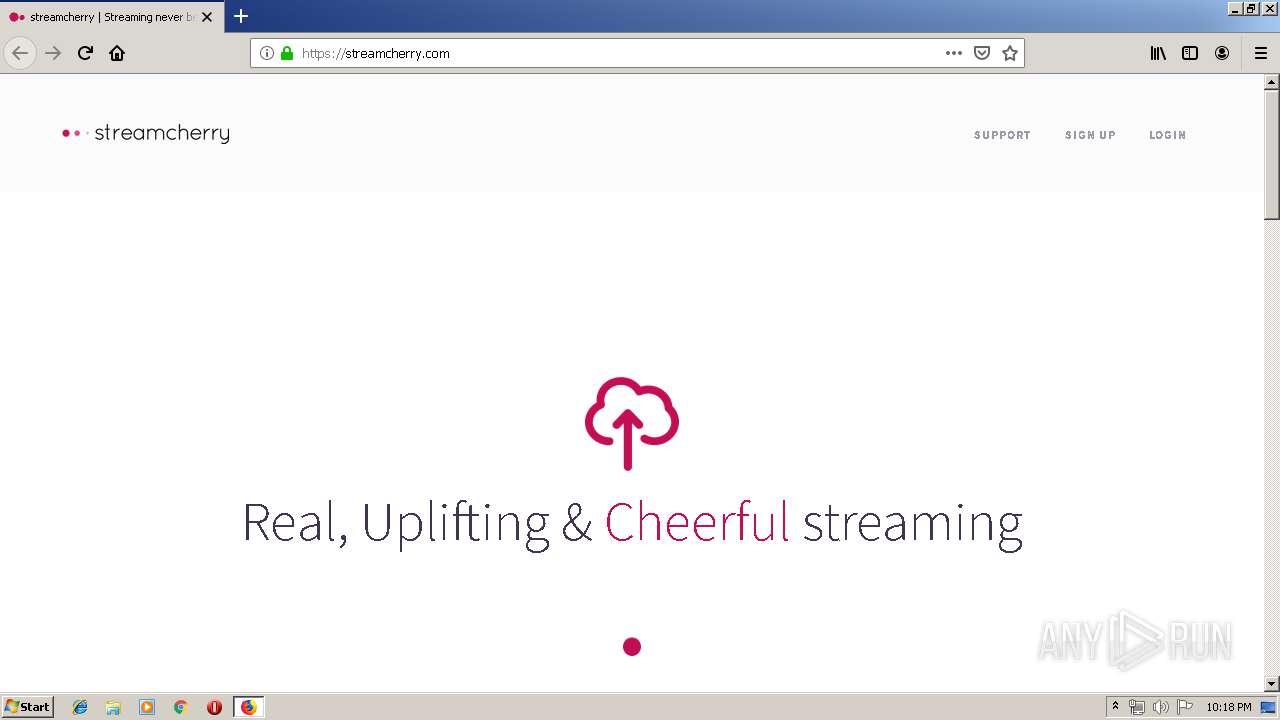
Task: Open the network tray icon
Action: pos(1137,707)
